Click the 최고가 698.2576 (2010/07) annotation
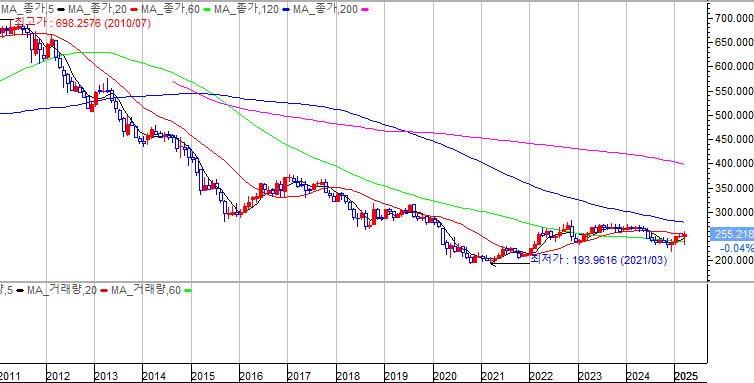 coord(83,23)
